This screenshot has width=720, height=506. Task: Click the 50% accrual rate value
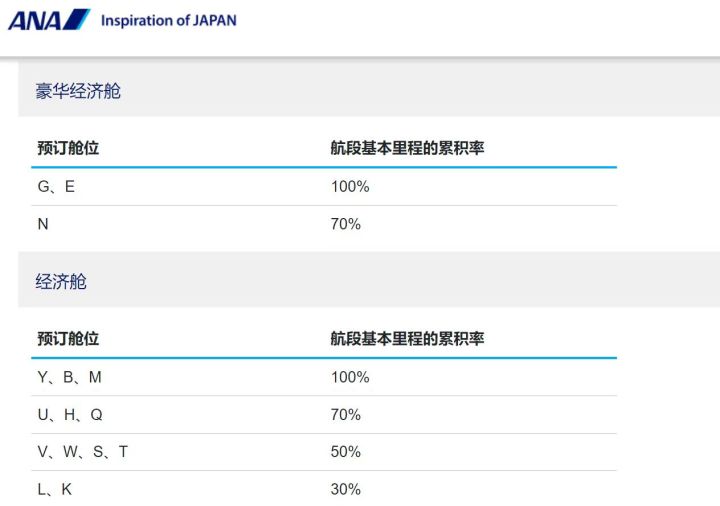point(345,452)
